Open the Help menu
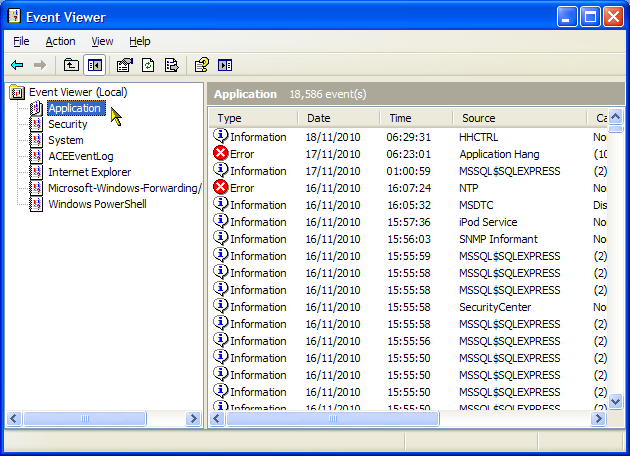 click(139, 41)
